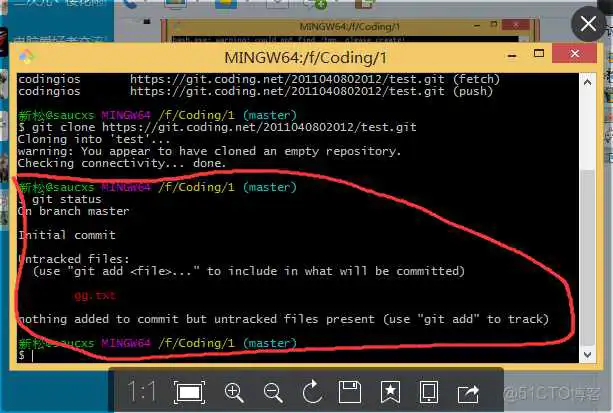Click the fit-to-screen icon
Viewport: 613px width, 413px height.
187,391
